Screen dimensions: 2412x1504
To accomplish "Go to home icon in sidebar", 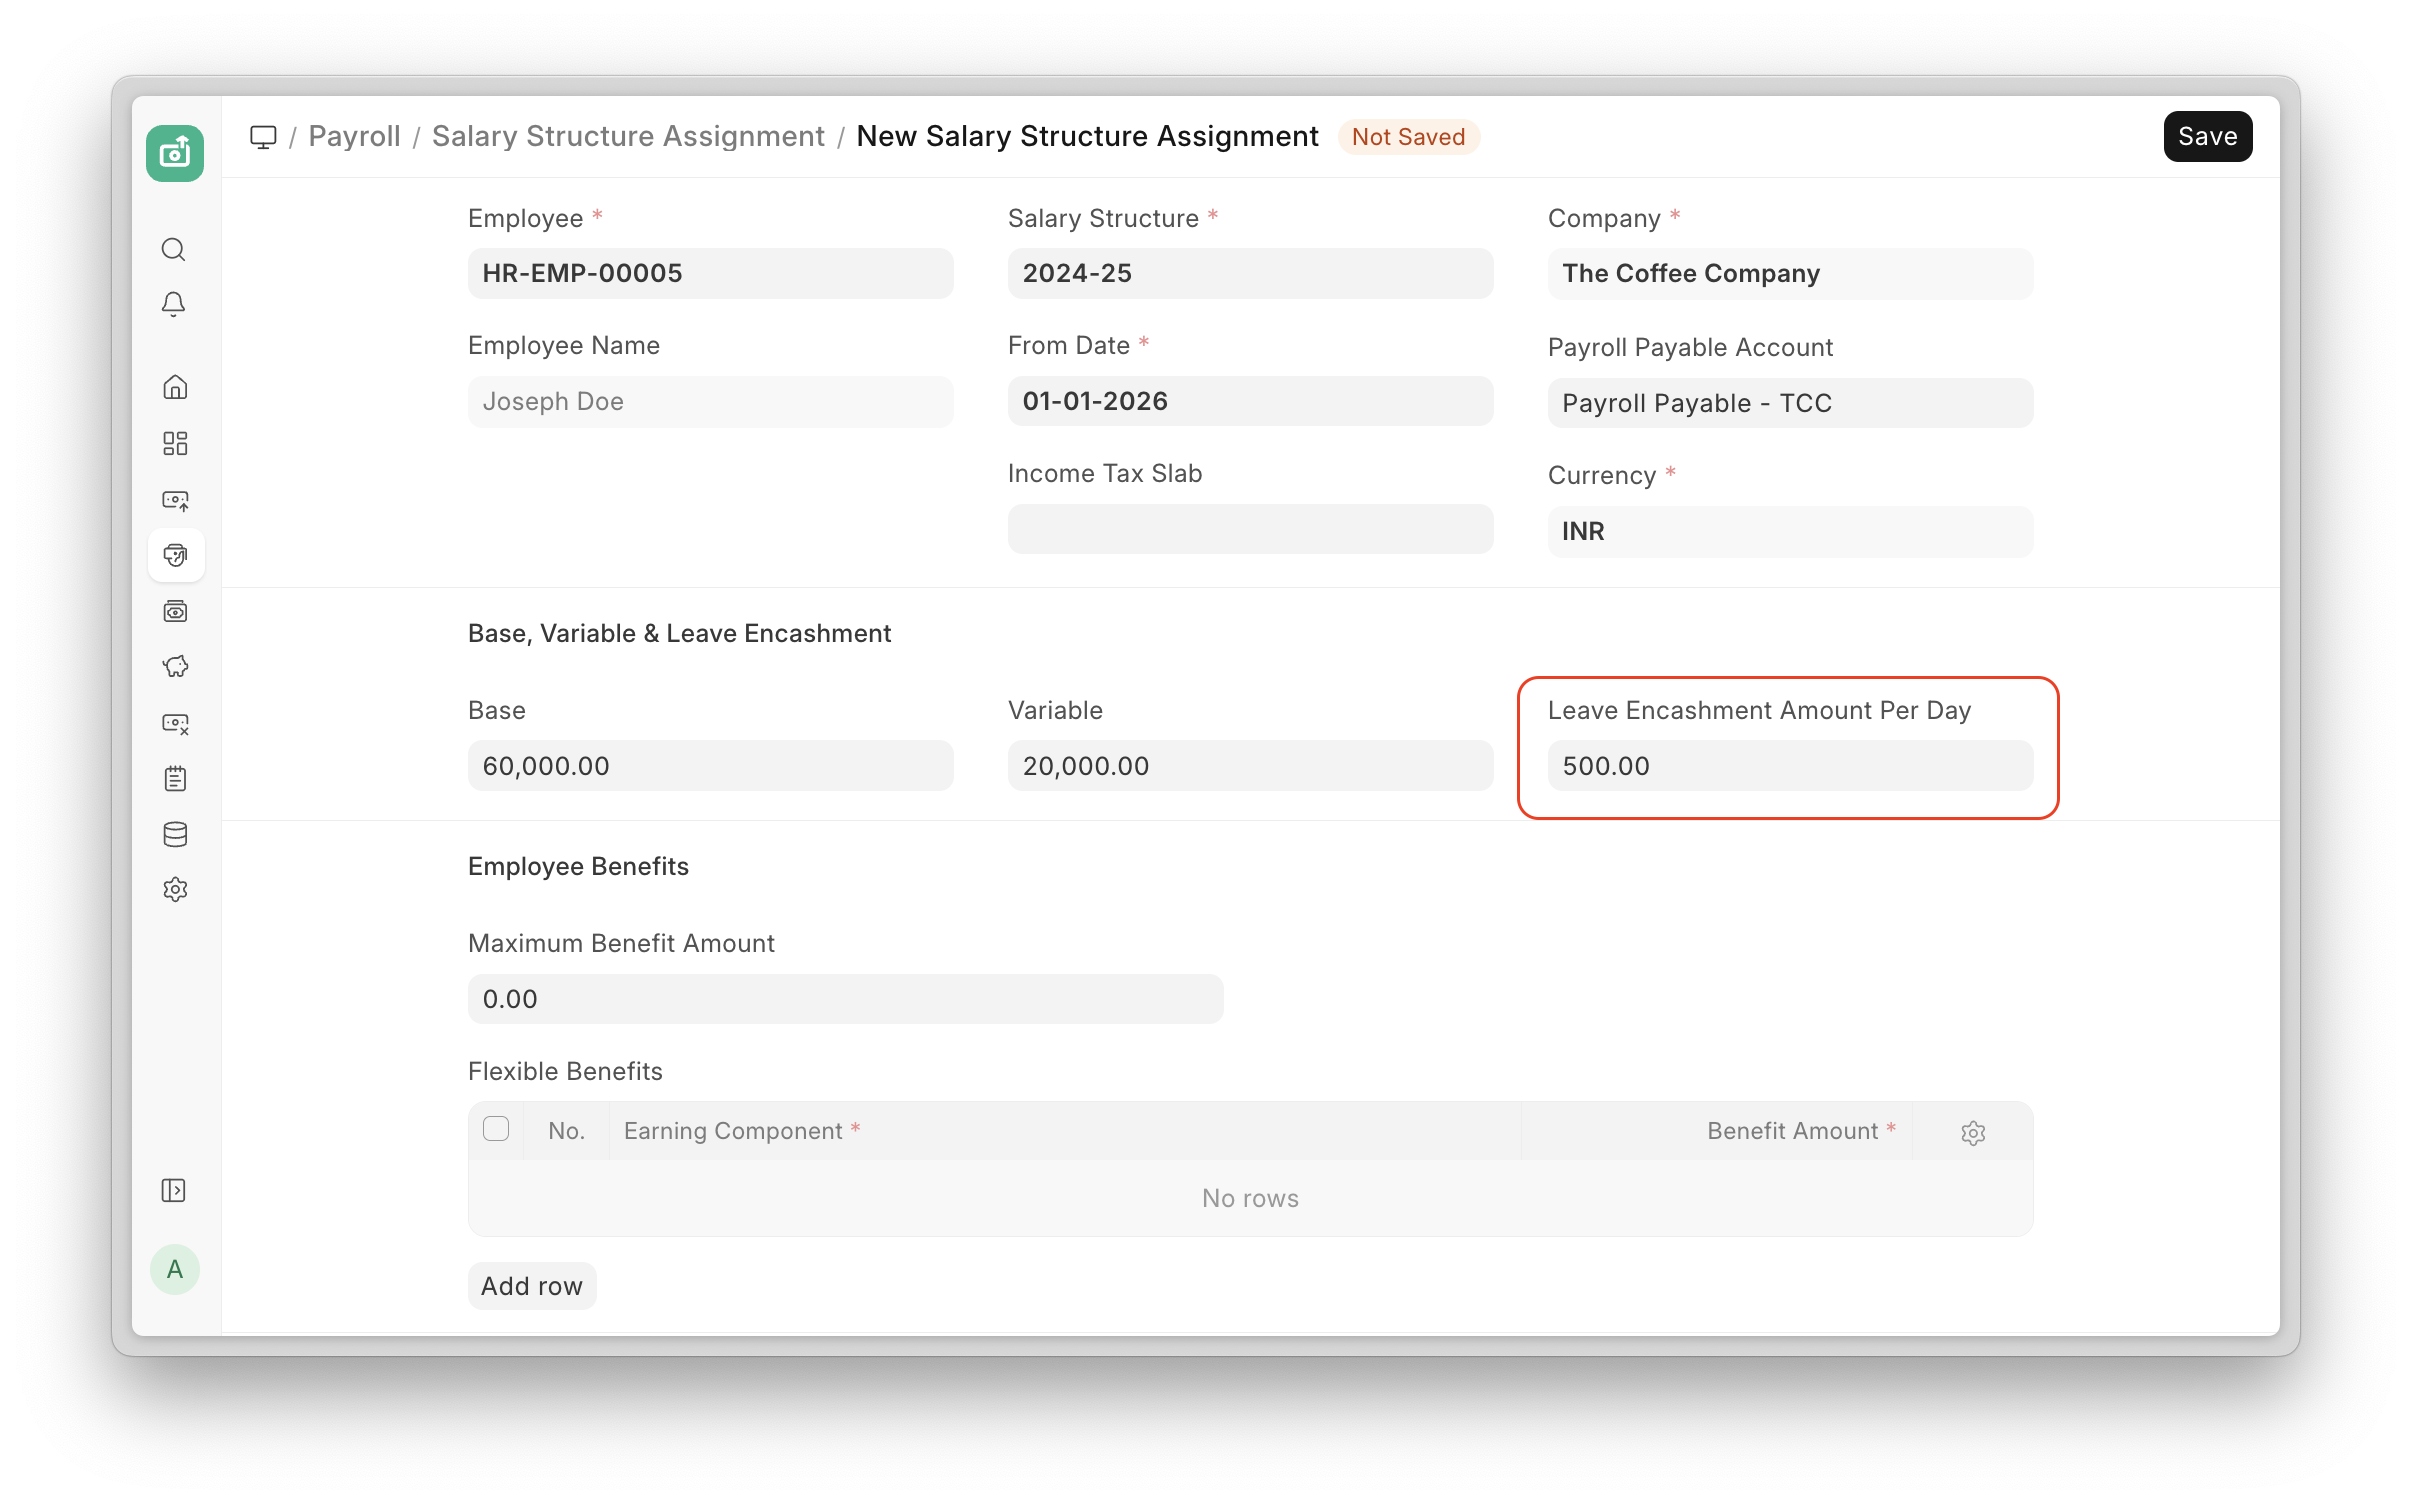I will point(175,387).
